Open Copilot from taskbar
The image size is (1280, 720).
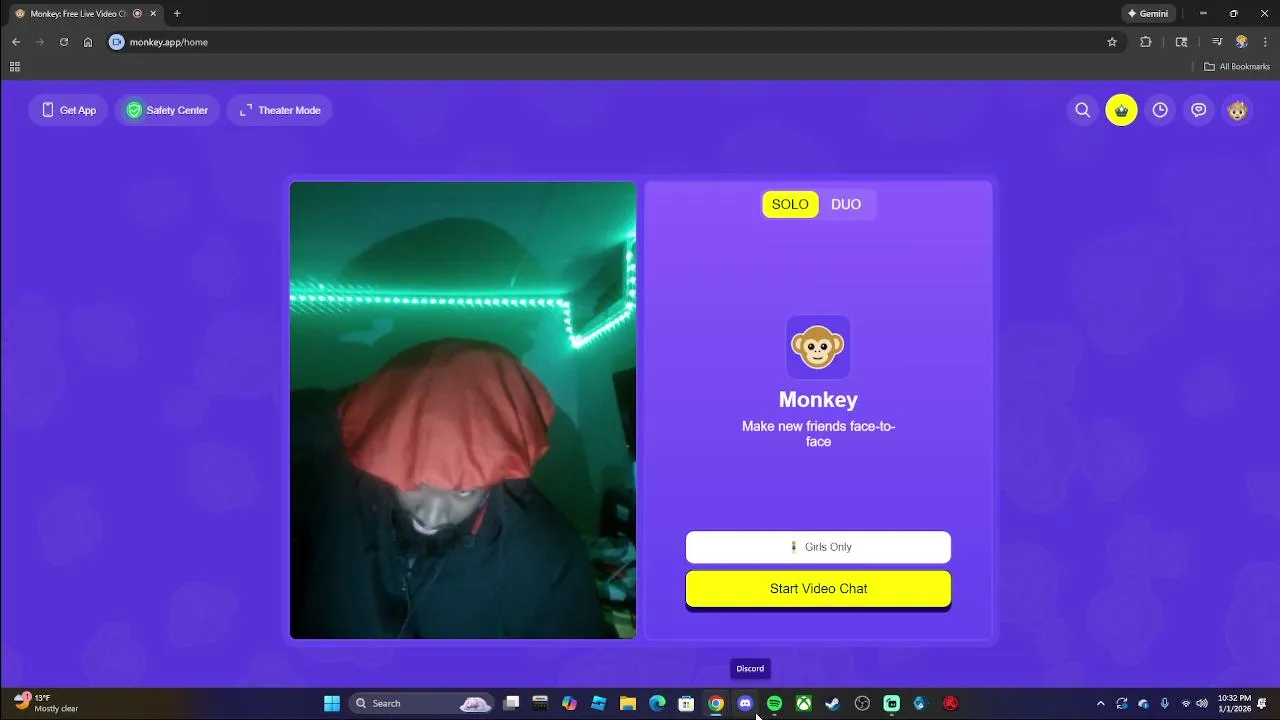click(569, 703)
